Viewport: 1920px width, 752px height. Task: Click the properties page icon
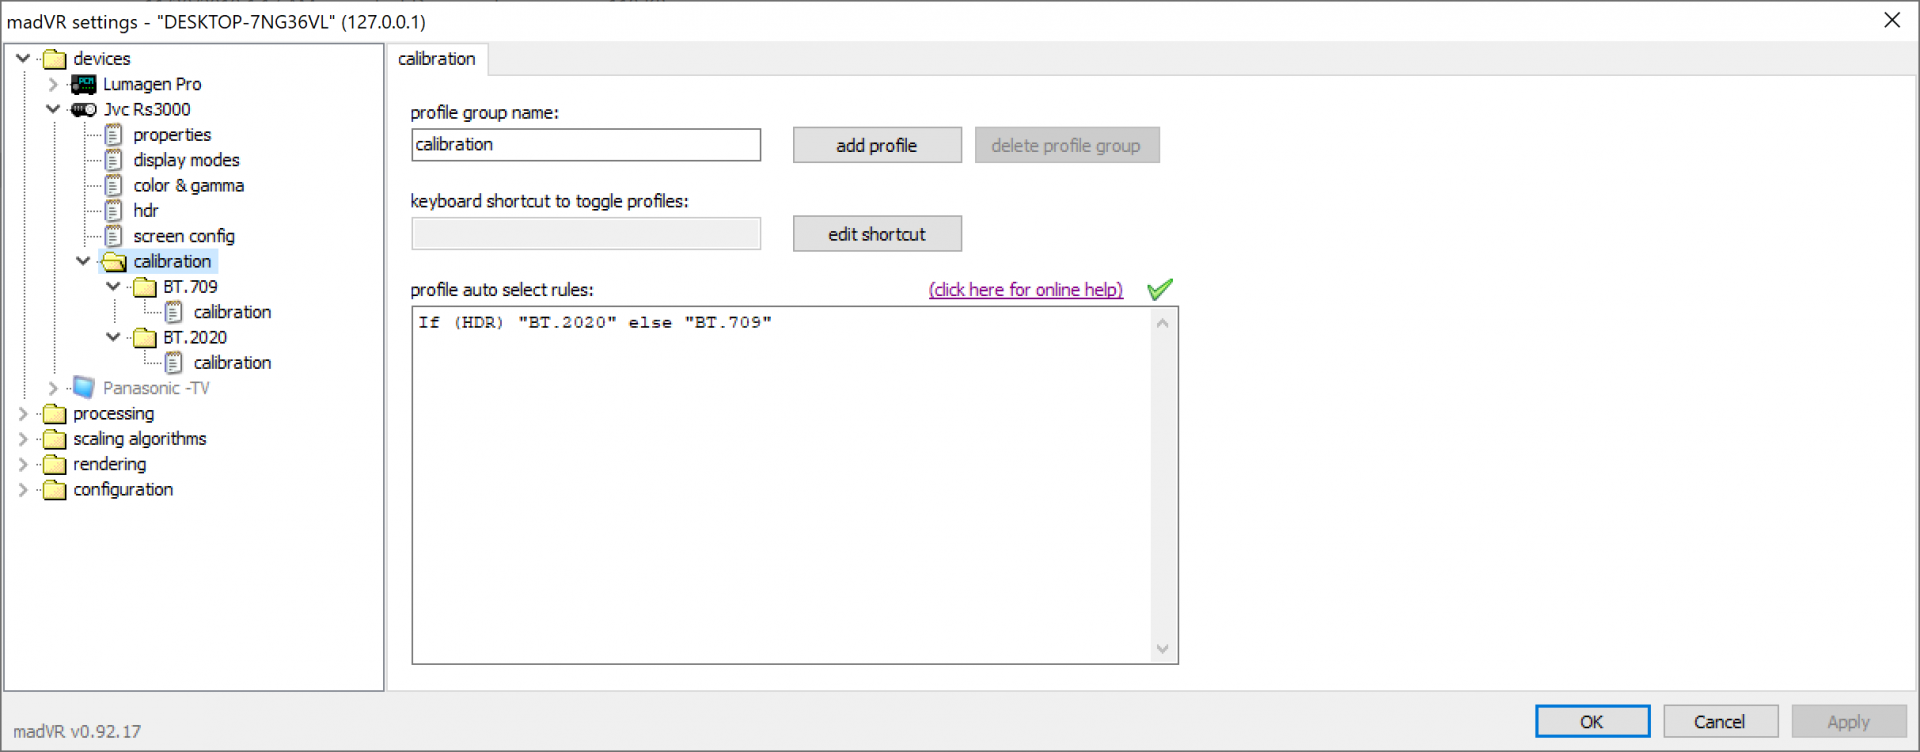click(114, 135)
